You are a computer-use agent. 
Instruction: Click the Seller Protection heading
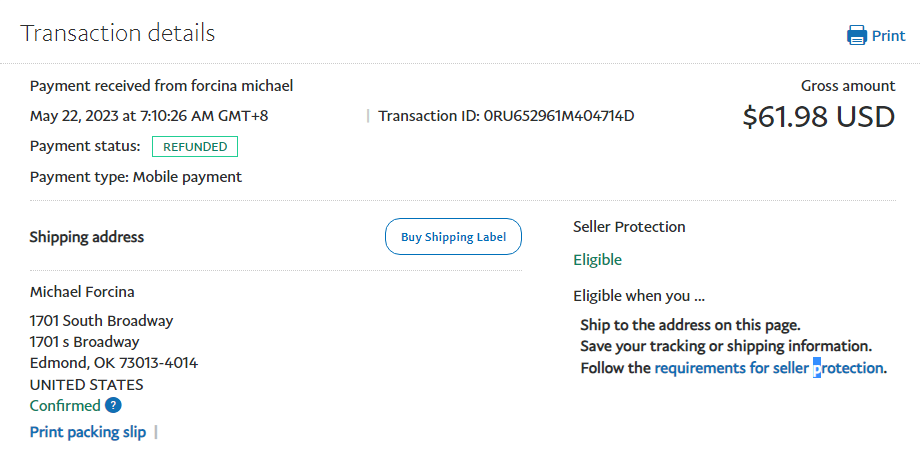coord(629,227)
